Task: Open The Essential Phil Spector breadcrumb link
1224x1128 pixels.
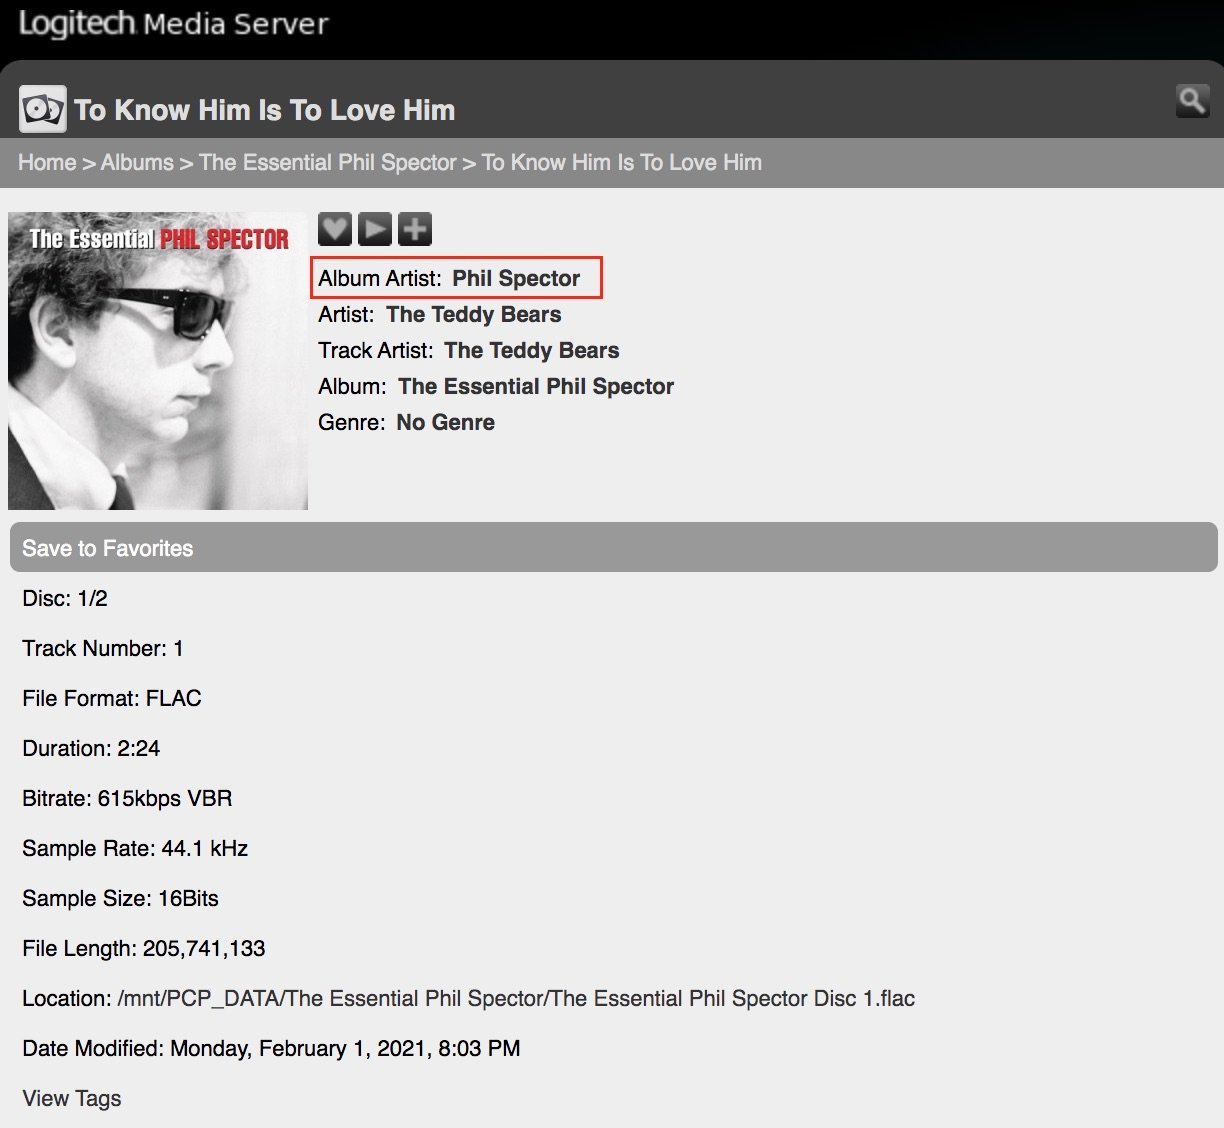Action: [327, 162]
